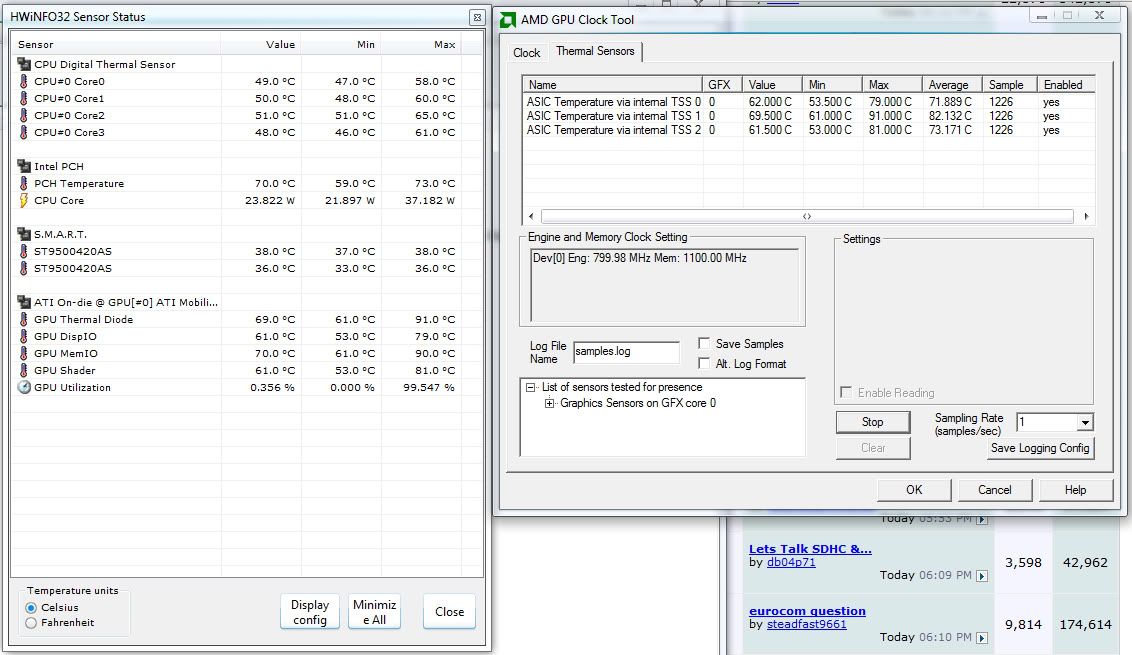Select row ASIC Temperature via internal TSS 0
The width and height of the screenshot is (1132, 655).
click(x=807, y=102)
